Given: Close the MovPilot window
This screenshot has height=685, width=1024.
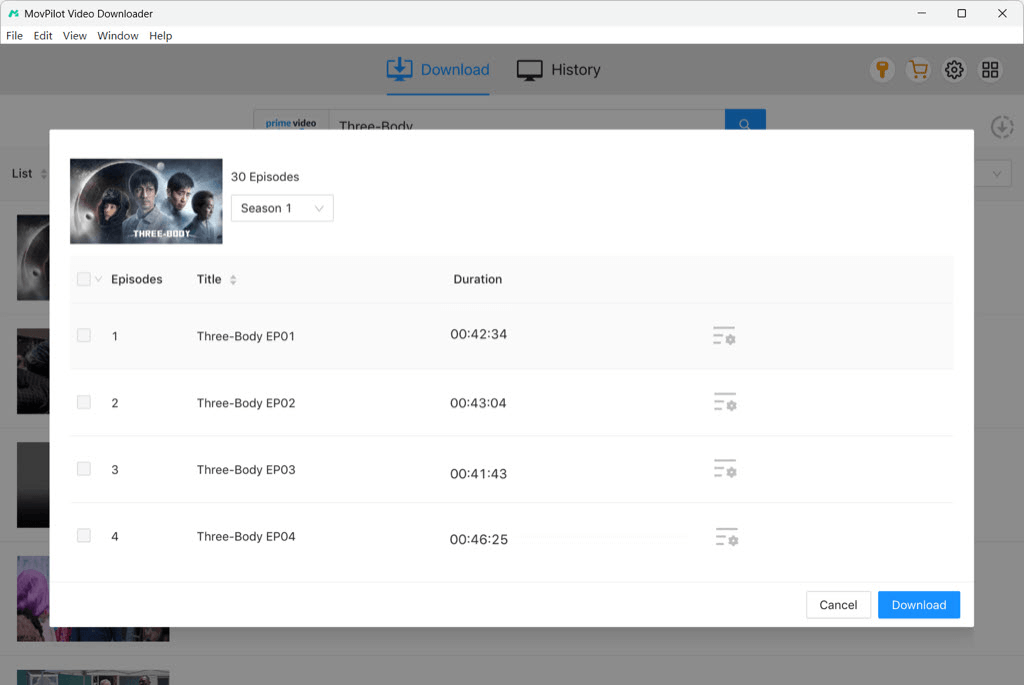Looking at the screenshot, I should pos(1002,13).
